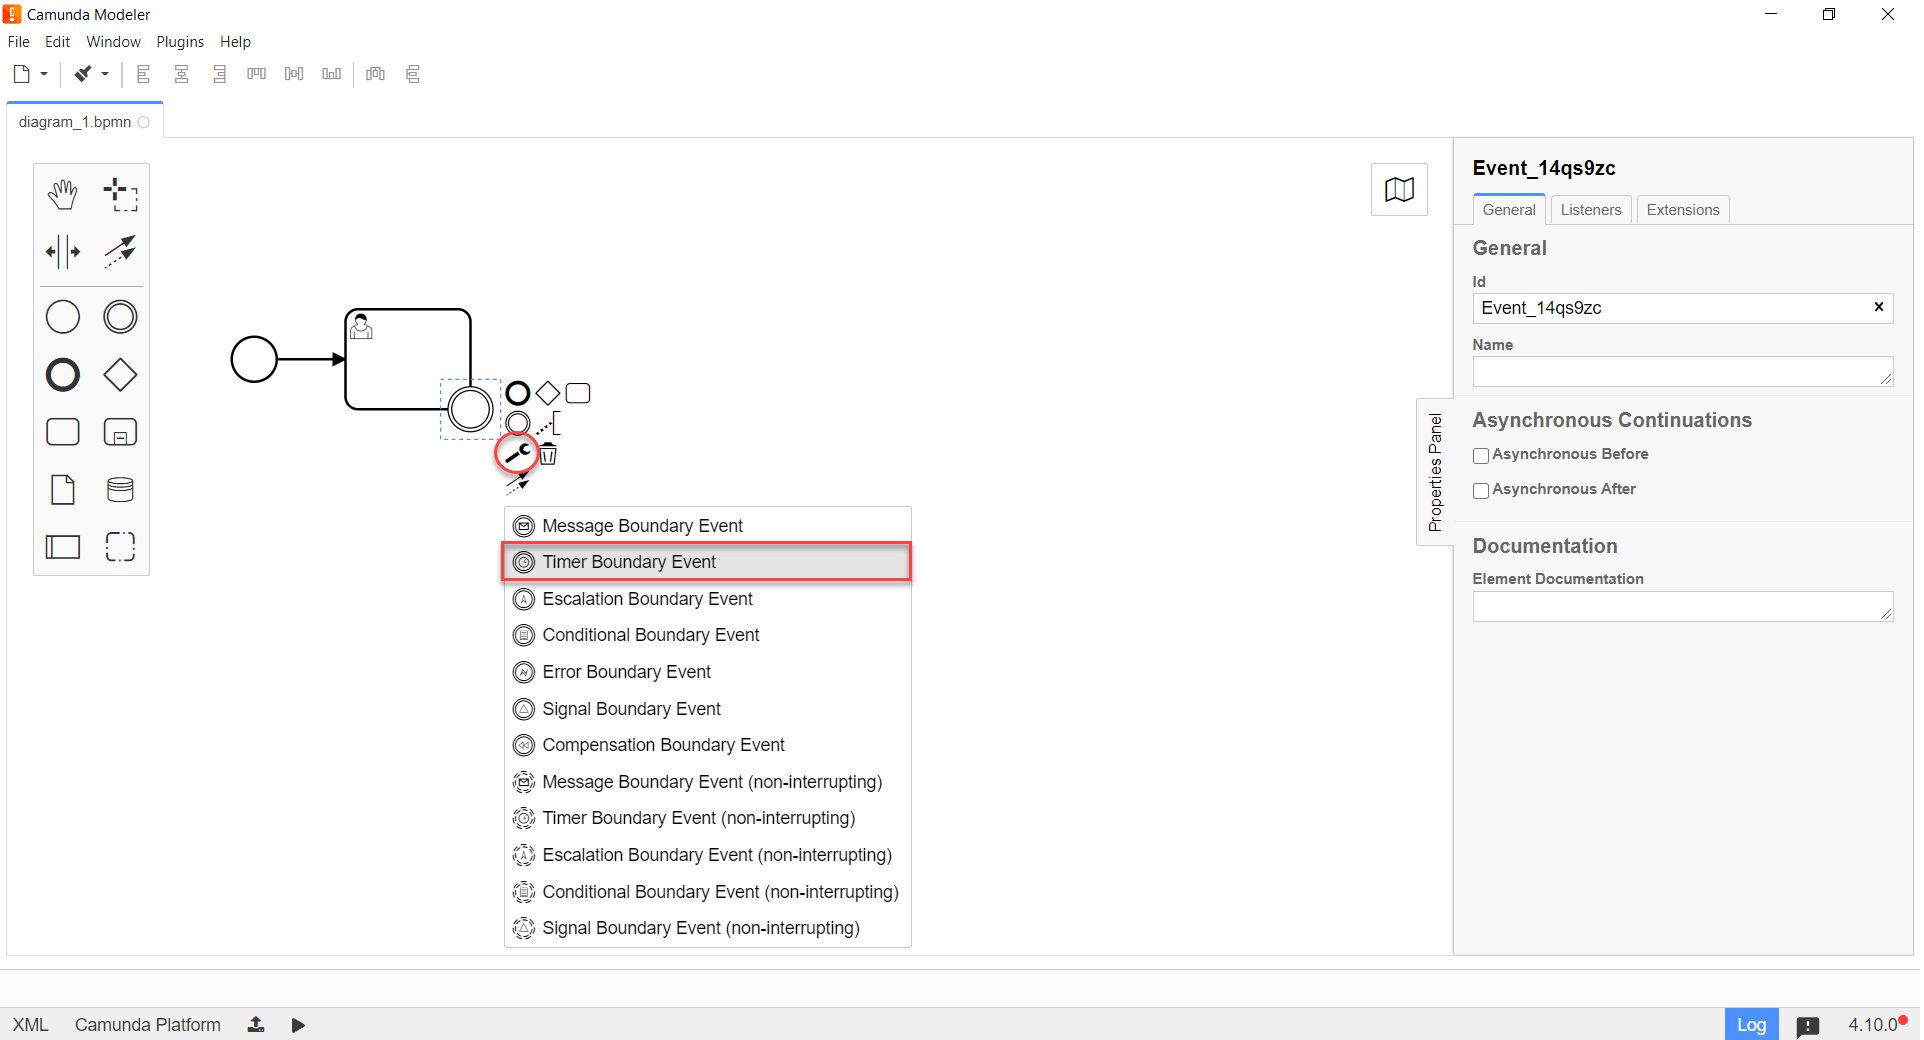
Task: Clear the Id field with X
Action: coord(1879,307)
